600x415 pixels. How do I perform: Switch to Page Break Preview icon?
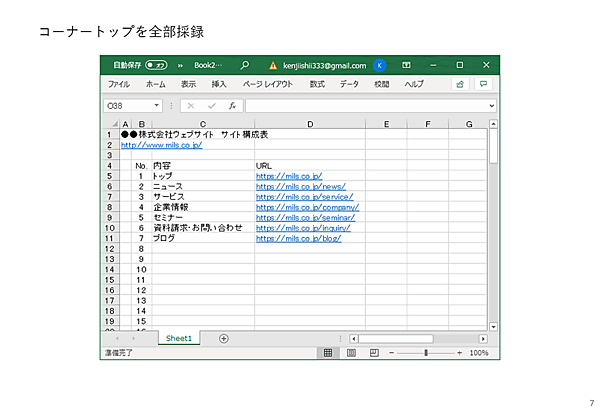(x=374, y=353)
